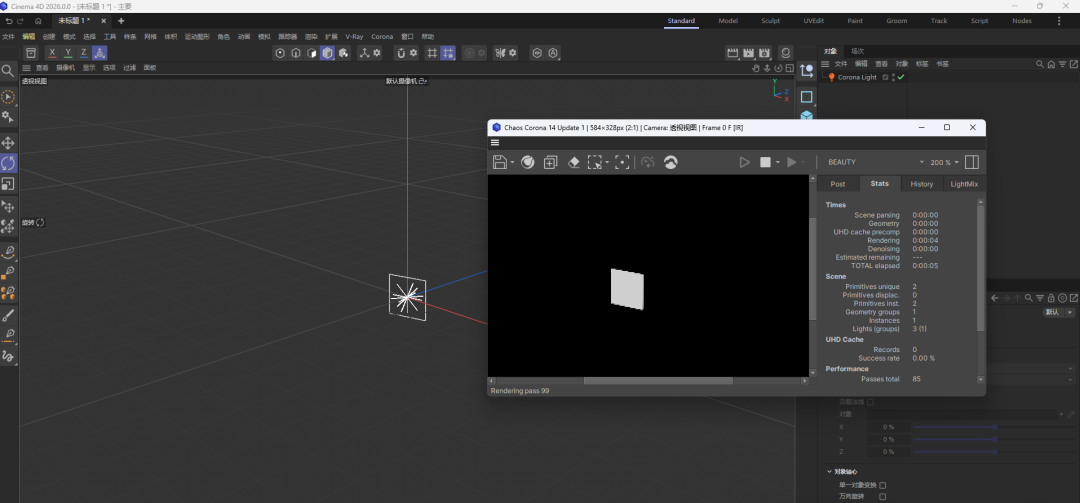Click the Corona Light object icon
The height and width of the screenshot is (503, 1080).
pyautogui.click(x=830, y=77)
